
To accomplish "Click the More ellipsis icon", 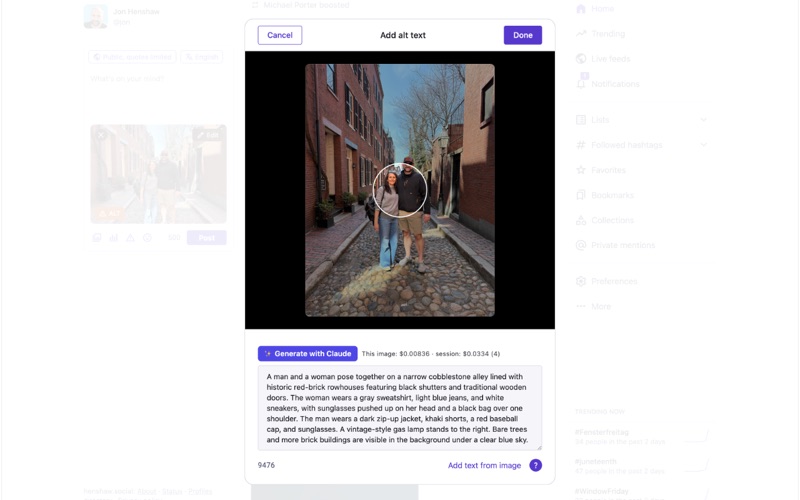I will click(x=581, y=306).
